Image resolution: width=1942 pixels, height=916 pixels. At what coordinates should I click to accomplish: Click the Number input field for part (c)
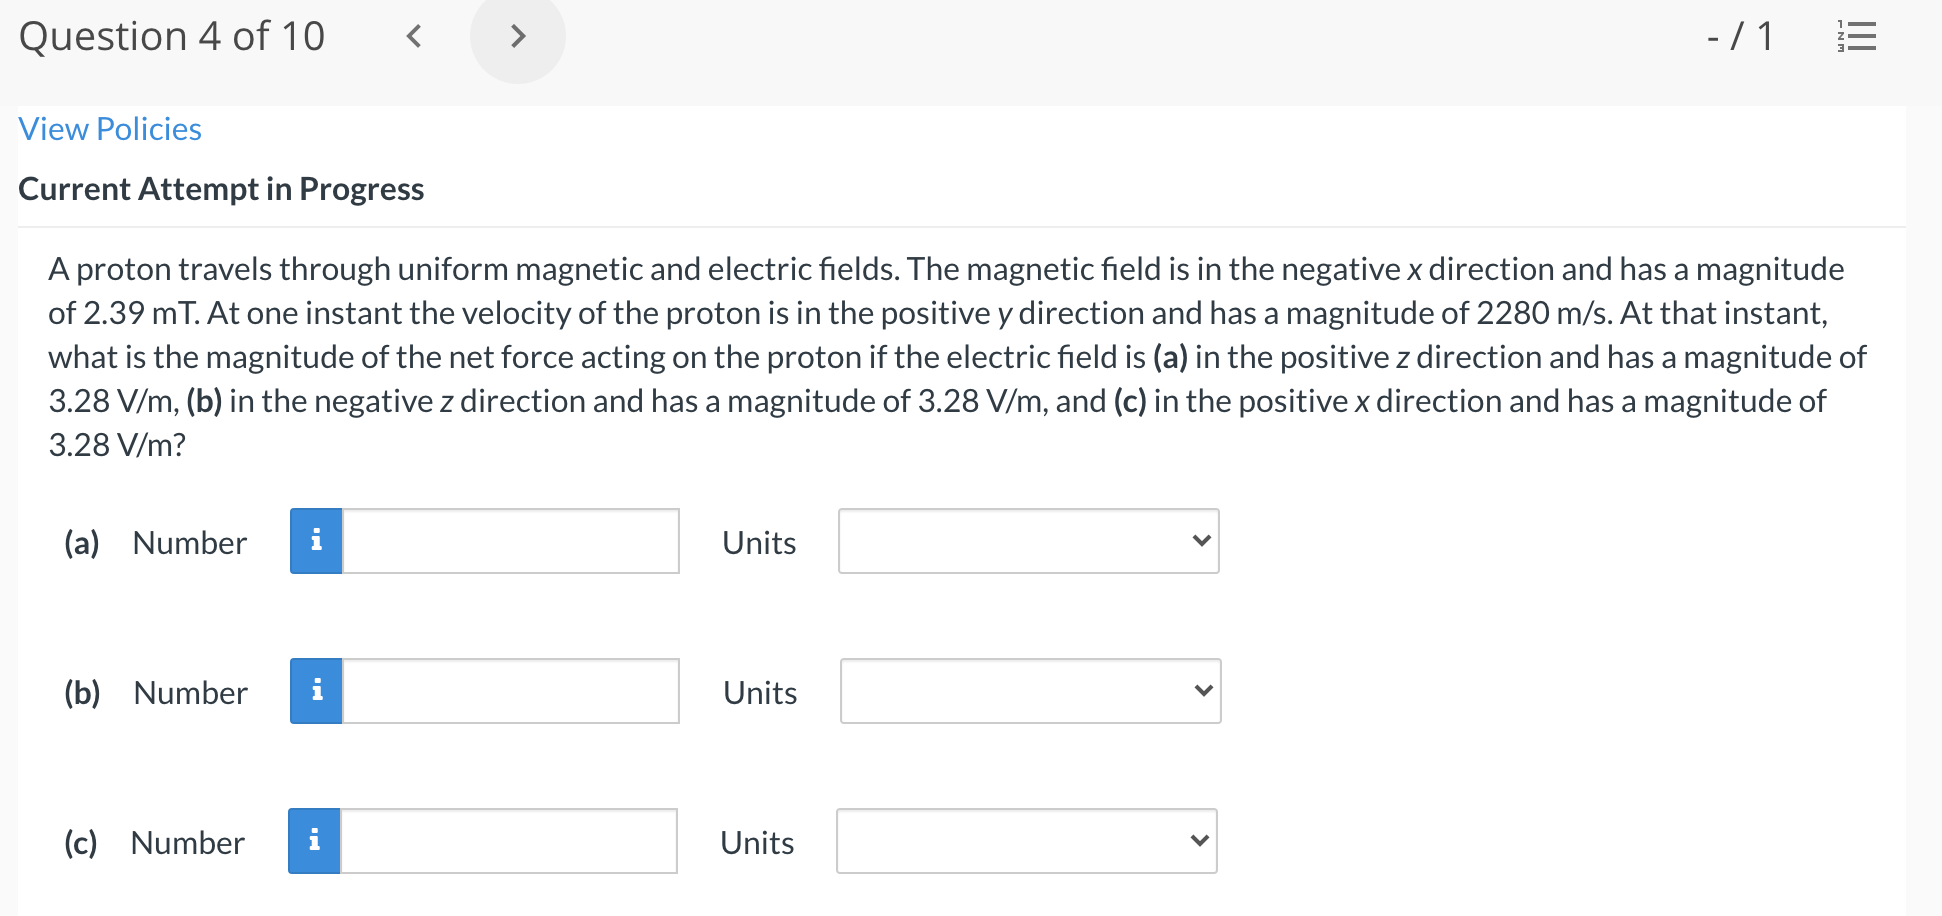[510, 840]
